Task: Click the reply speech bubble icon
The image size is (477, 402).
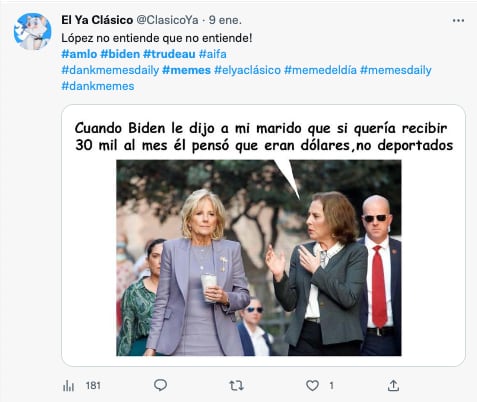Action: tap(160, 385)
